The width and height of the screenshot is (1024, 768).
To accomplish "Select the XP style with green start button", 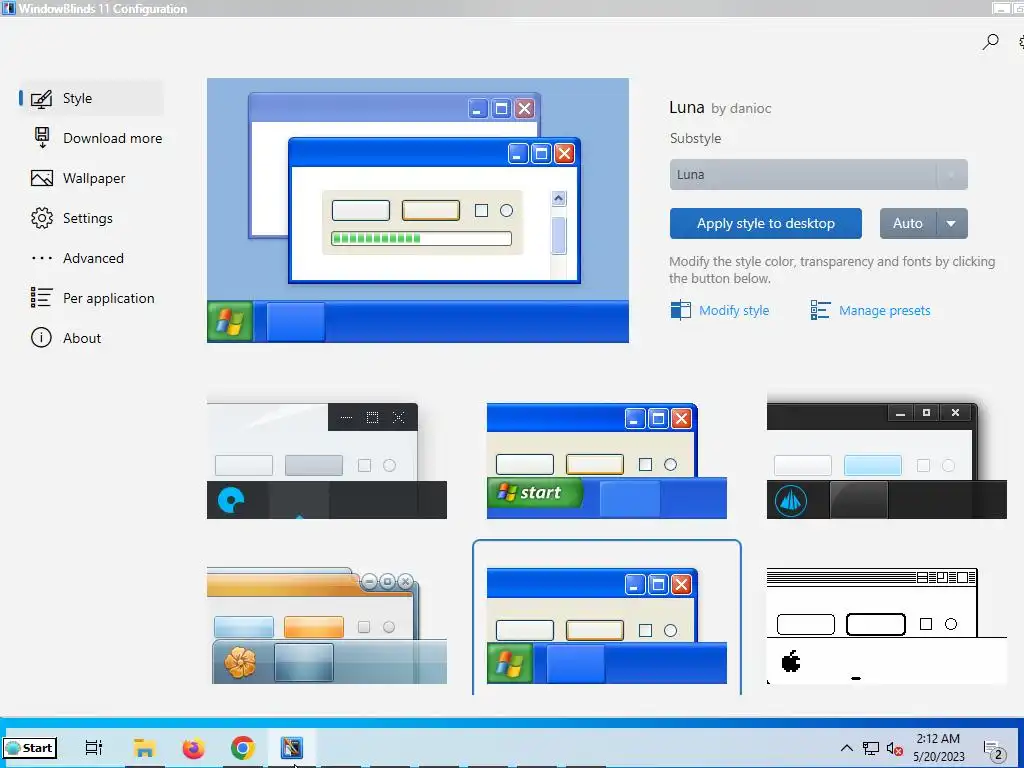I will click(x=607, y=460).
